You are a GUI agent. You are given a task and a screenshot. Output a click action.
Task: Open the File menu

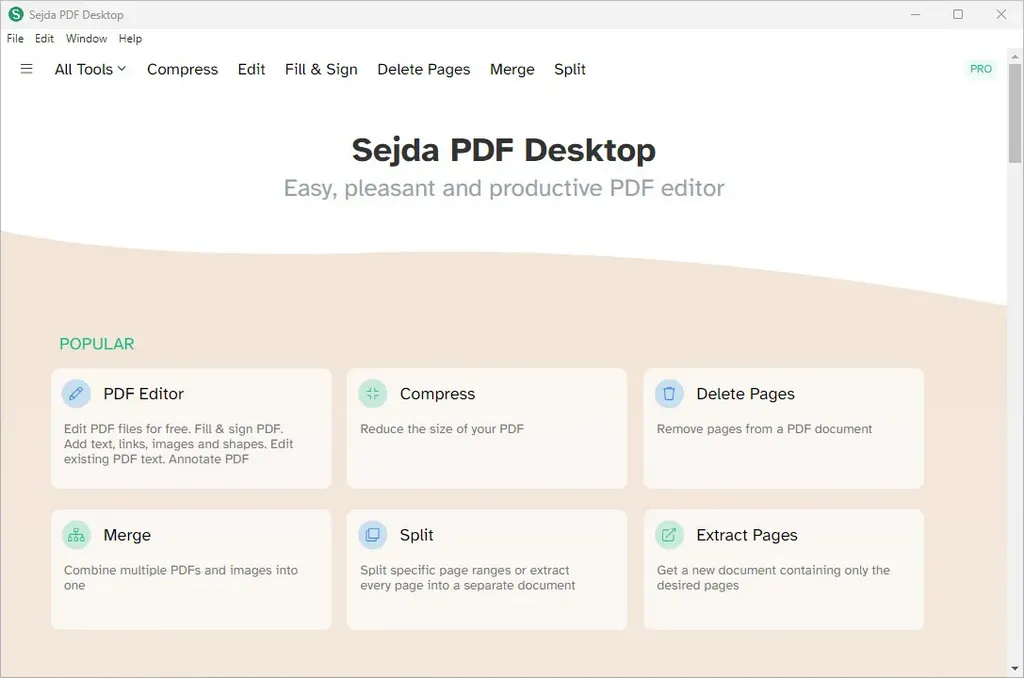point(15,39)
